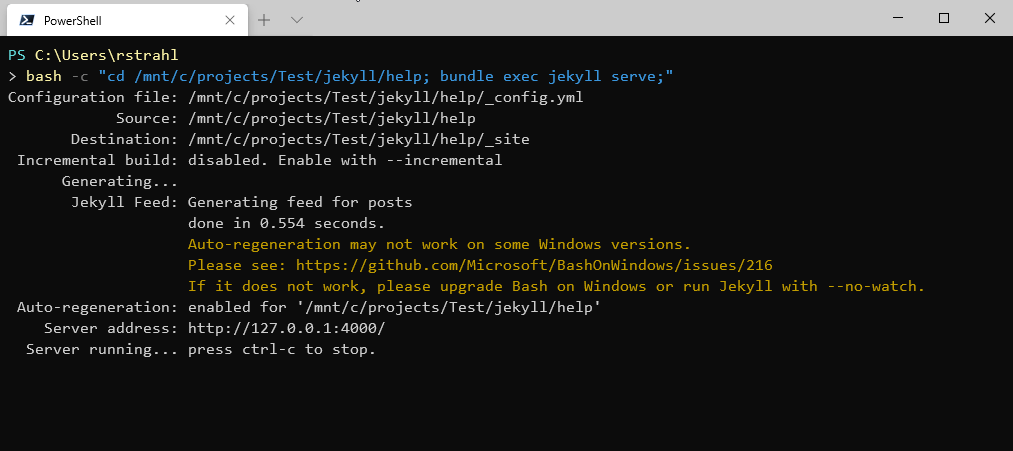The height and width of the screenshot is (451, 1013).
Task: Open the server address http://127.0.0.1:4000/
Action: pyautogui.click(x=286, y=328)
